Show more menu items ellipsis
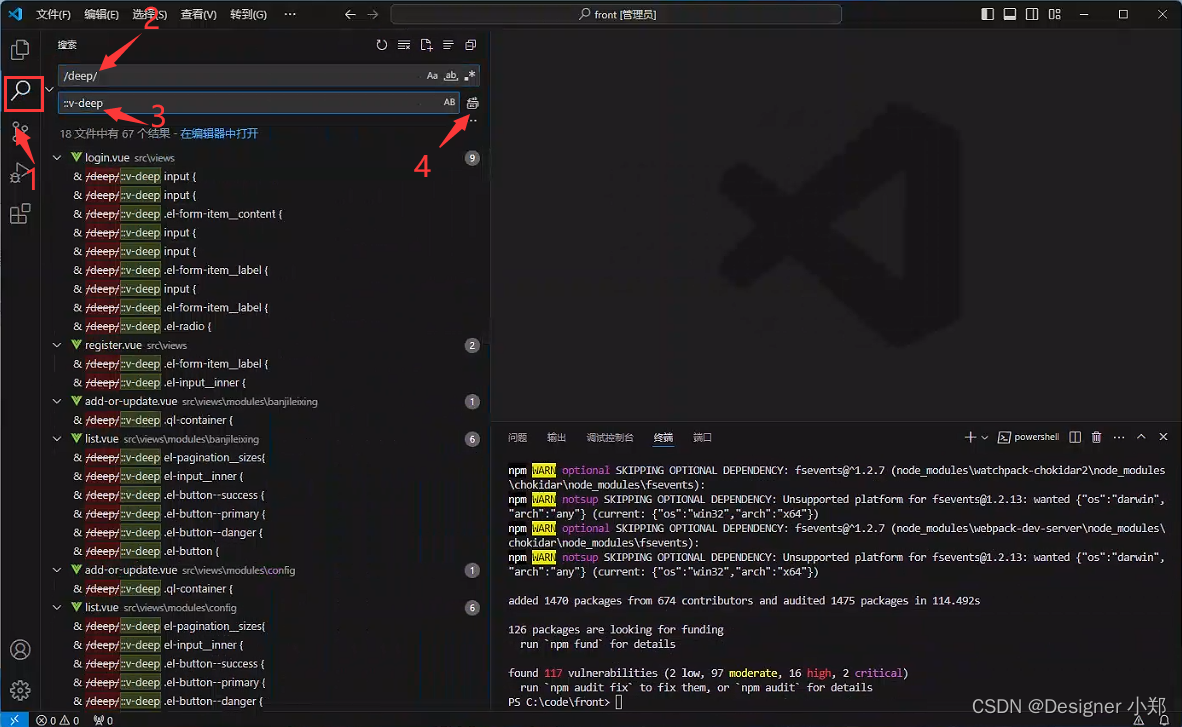The height and width of the screenshot is (727, 1182). tap(290, 14)
